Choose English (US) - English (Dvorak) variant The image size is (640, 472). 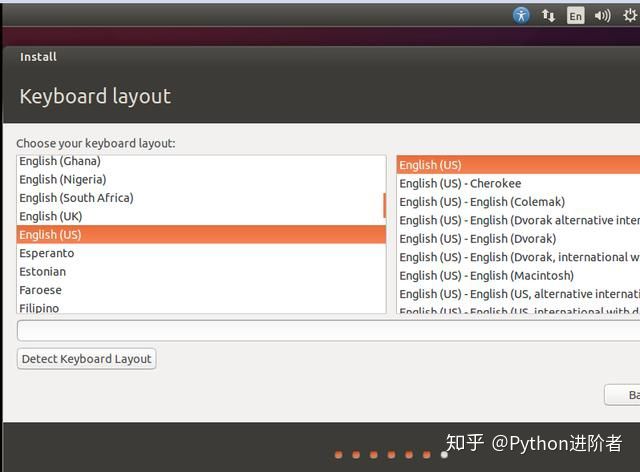518,238
